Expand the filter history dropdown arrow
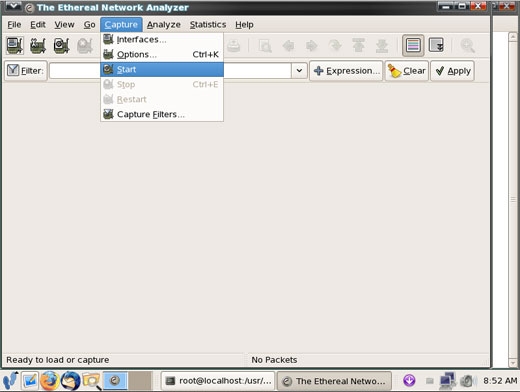The width and height of the screenshot is (520, 392). [x=299, y=71]
